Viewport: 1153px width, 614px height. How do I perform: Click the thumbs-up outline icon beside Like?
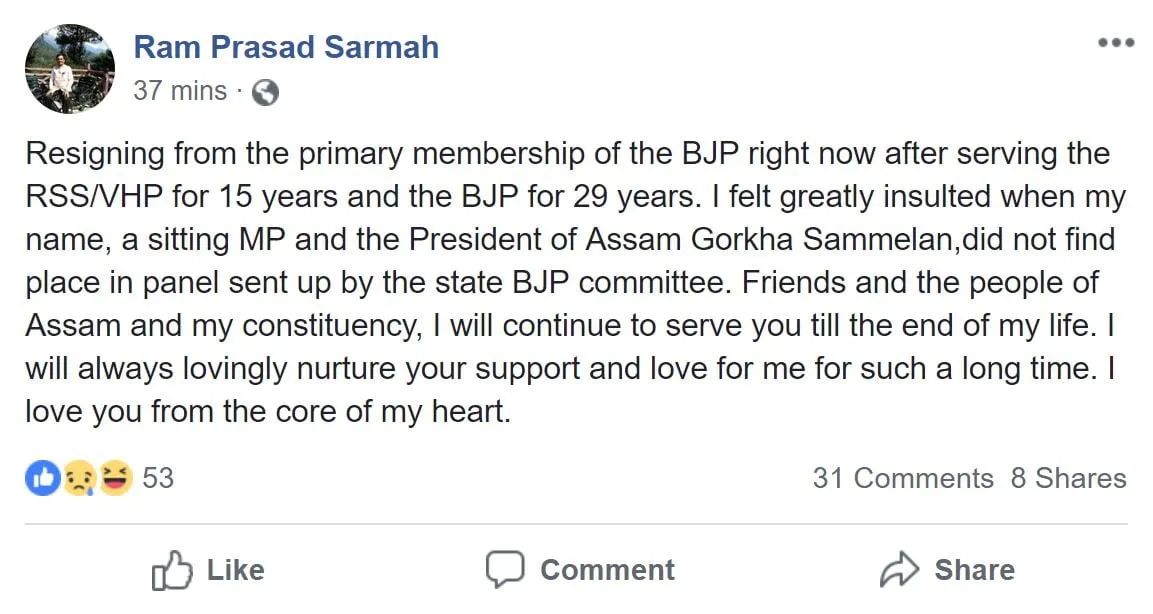tap(172, 570)
